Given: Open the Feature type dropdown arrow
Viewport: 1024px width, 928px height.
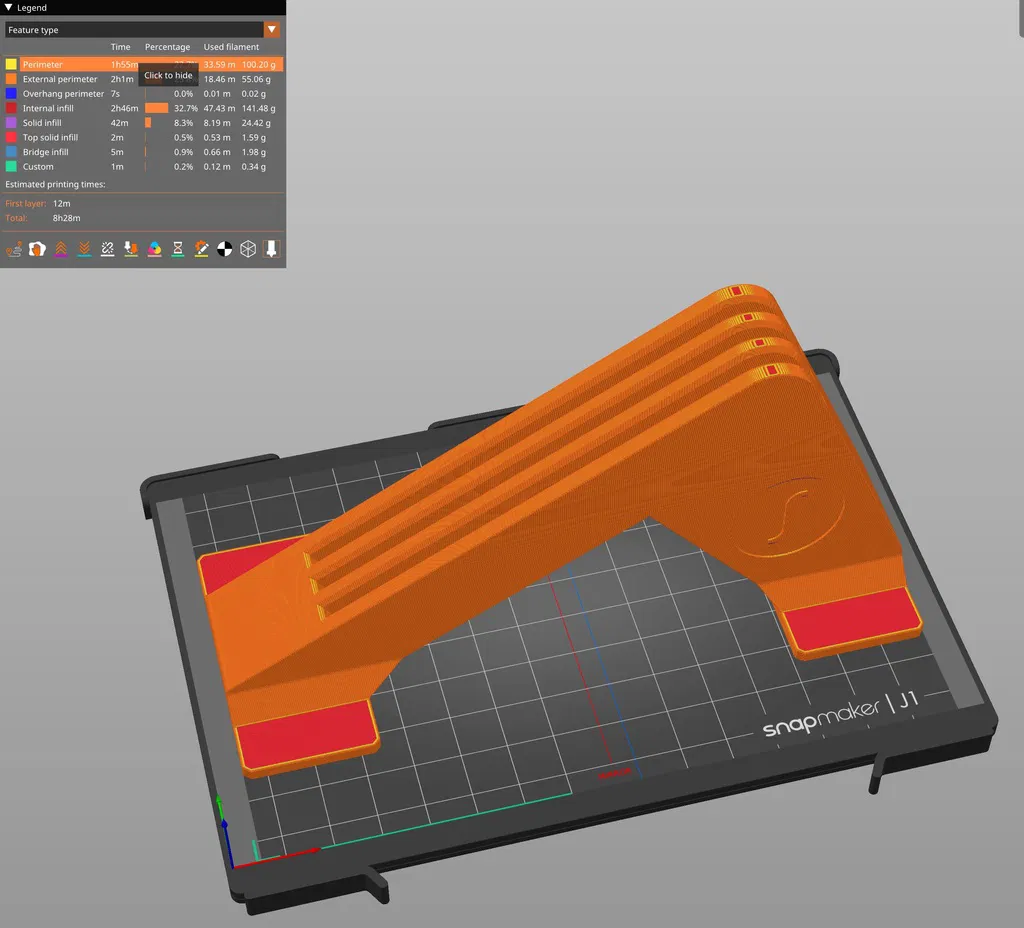Looking at the screenshot, I should (x=272, y=29).
